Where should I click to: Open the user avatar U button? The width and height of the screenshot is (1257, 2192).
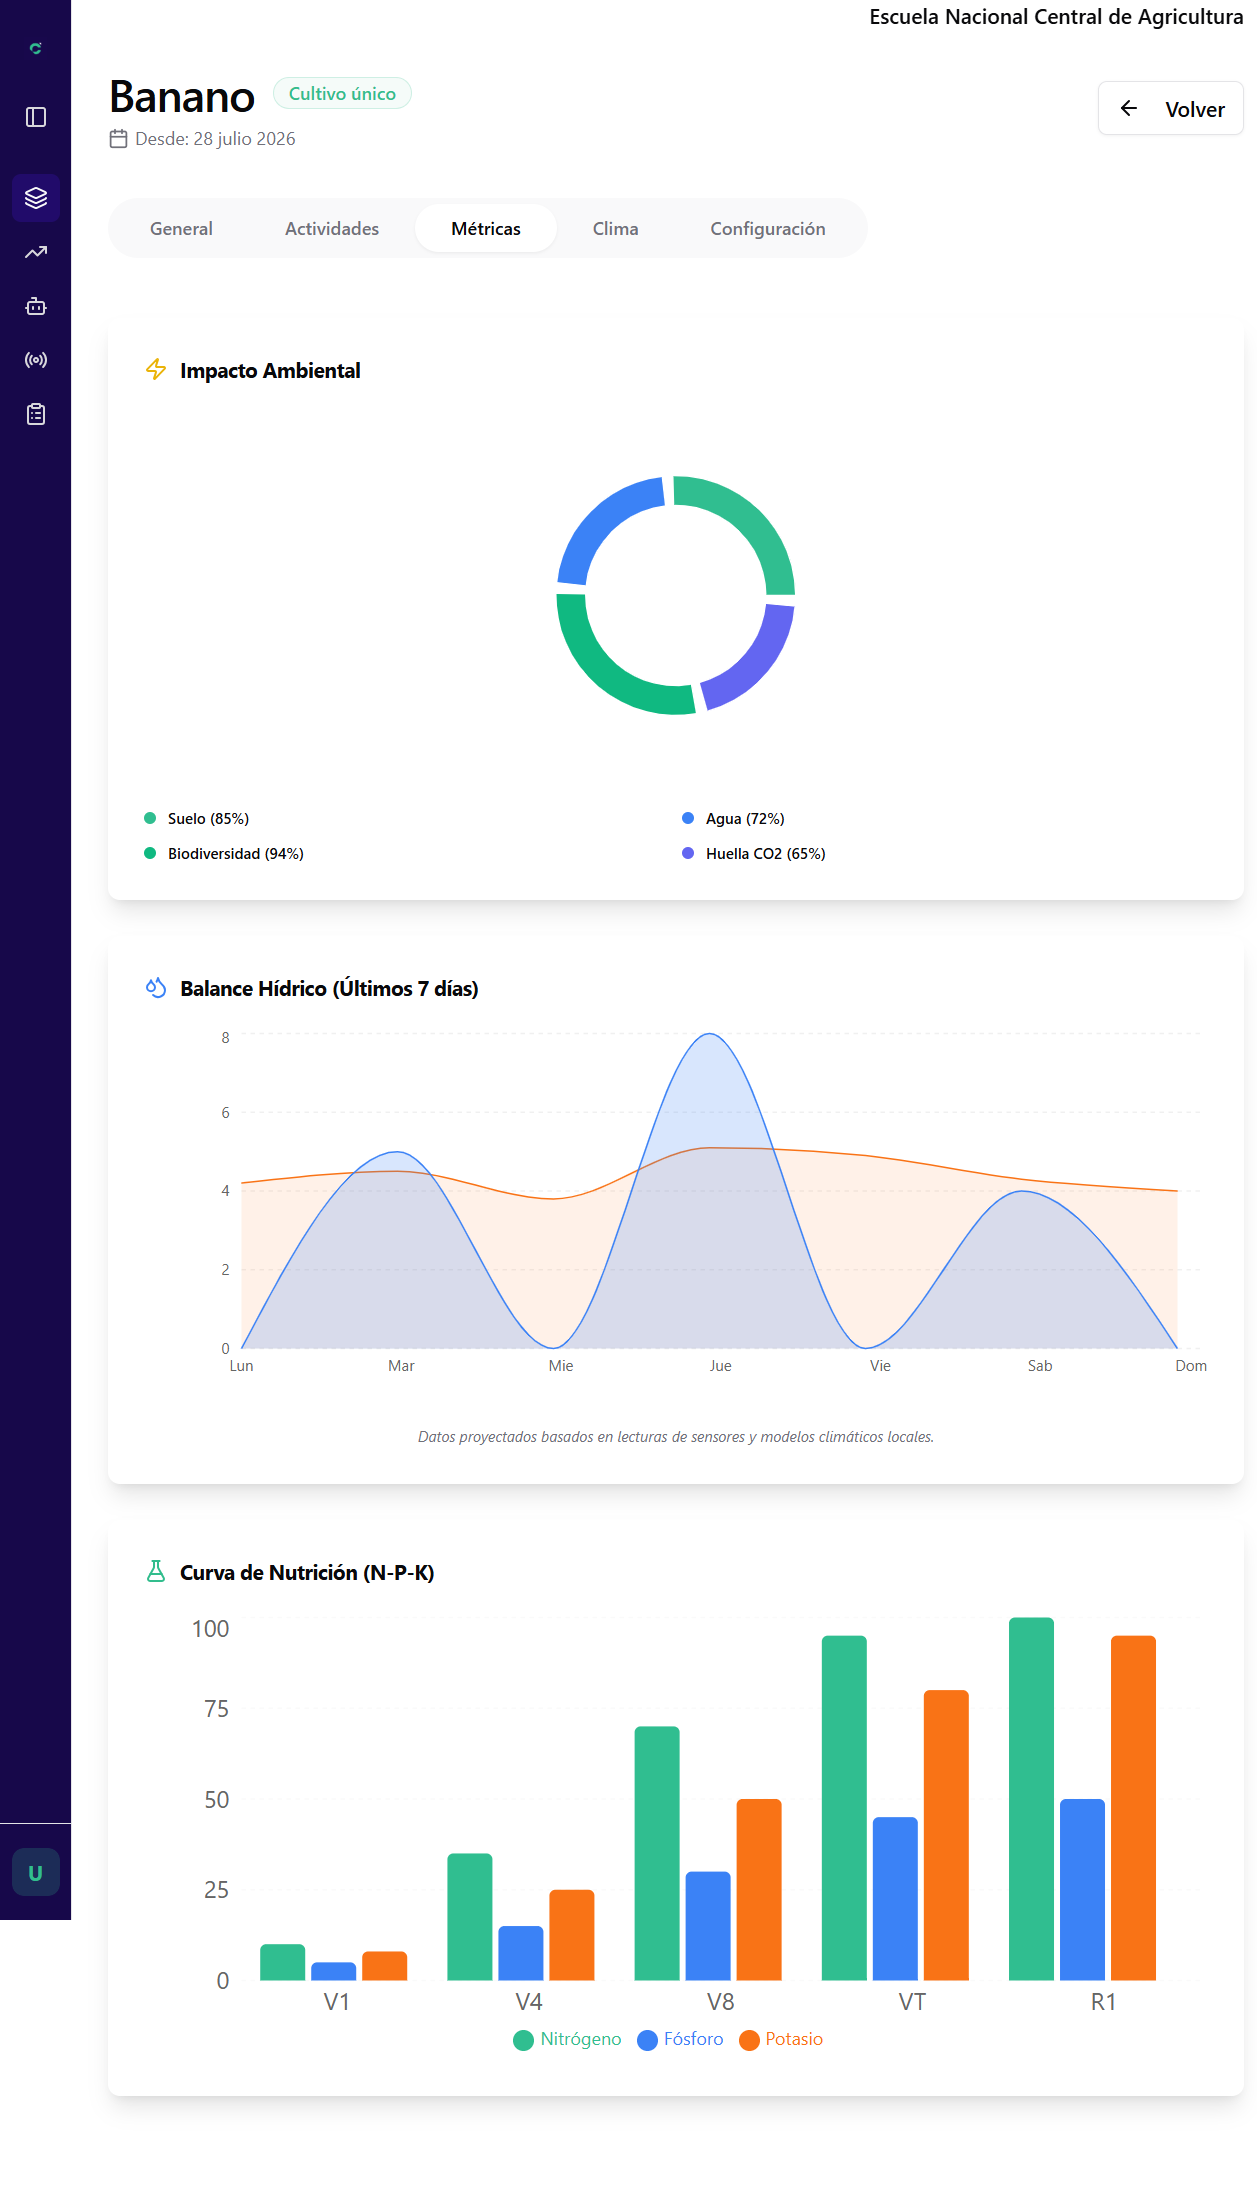(x=36, y=1872)
